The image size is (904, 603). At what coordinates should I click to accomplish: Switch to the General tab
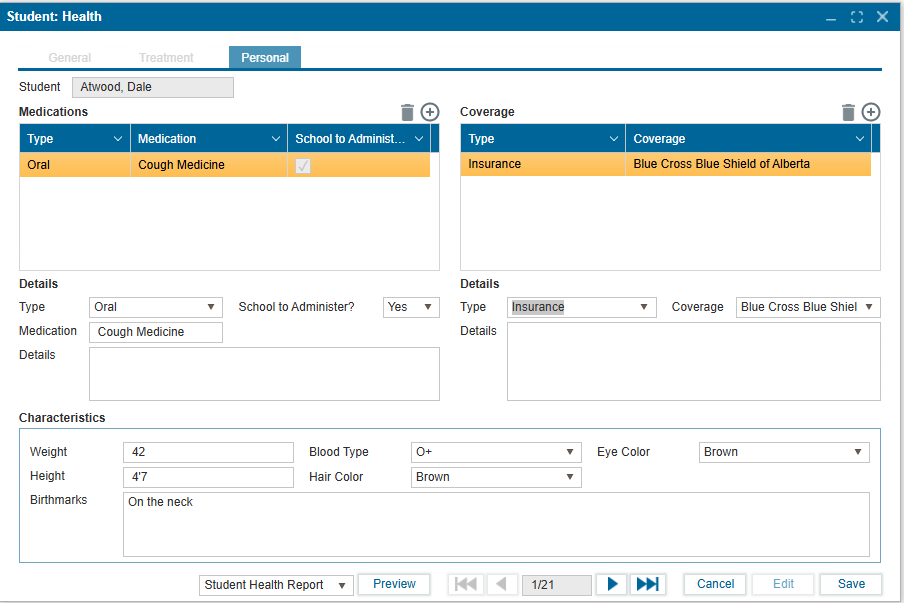[x=70, y=58]
